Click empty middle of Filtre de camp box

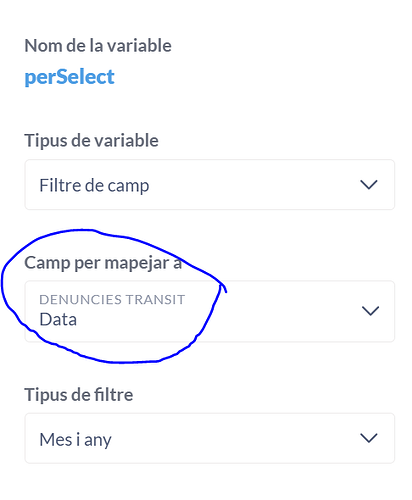(253, 185)
